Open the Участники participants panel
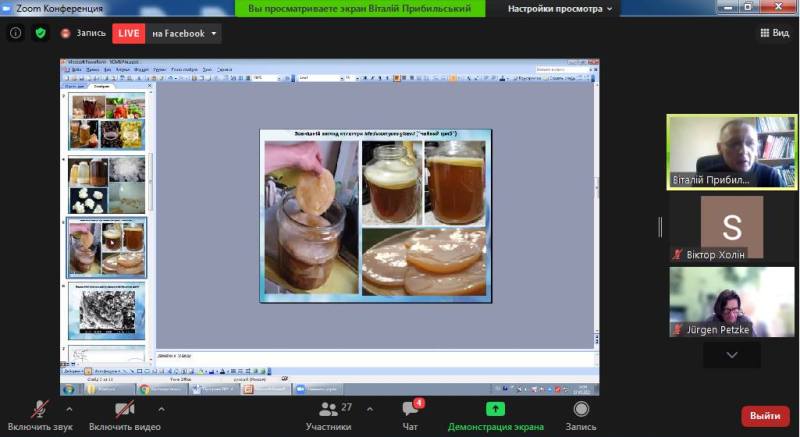800x437 pixels. point(328,409)
